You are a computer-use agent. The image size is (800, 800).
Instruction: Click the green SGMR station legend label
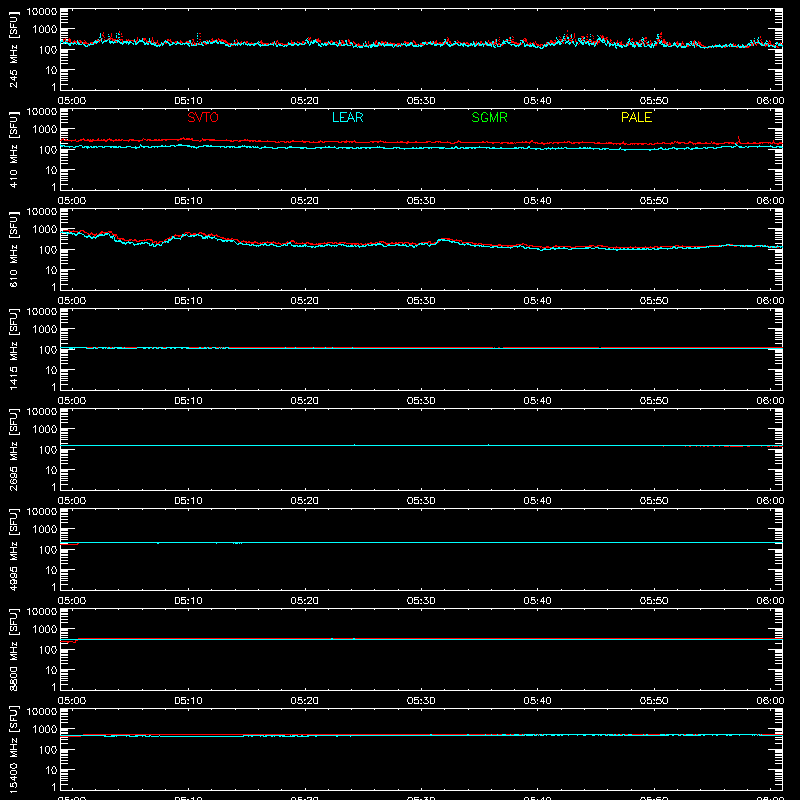489,117
